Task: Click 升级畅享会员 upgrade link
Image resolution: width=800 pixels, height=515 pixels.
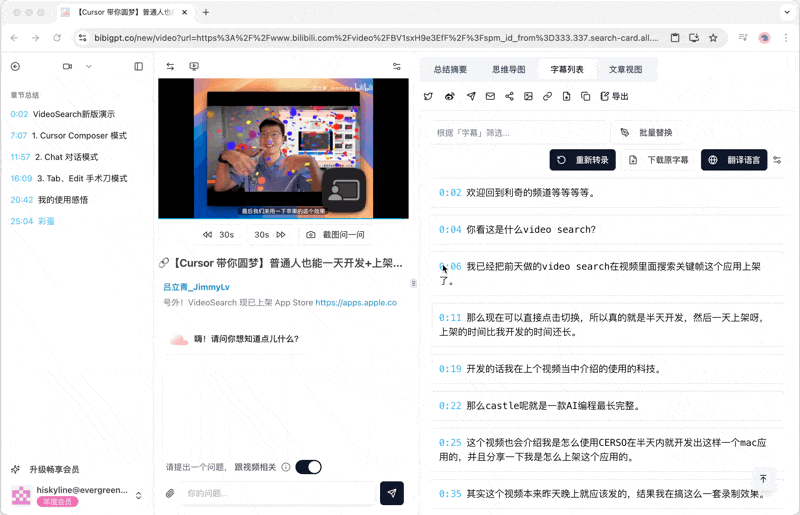Action: click(x=45, y=470)
